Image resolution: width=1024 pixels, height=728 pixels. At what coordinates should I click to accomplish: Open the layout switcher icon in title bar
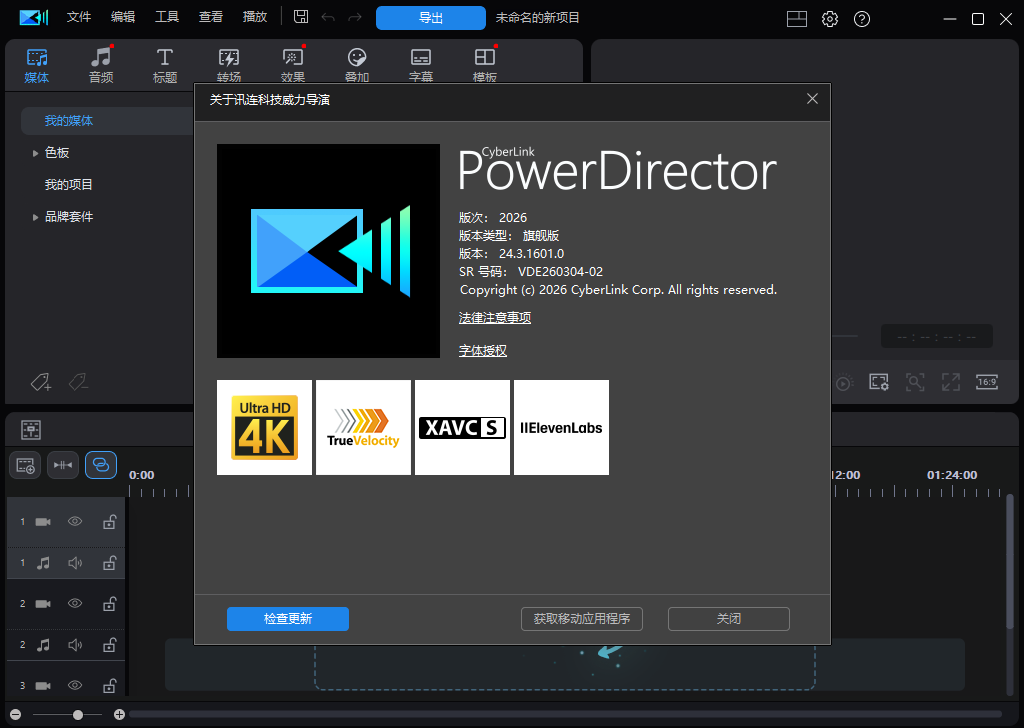pos(796,19)
